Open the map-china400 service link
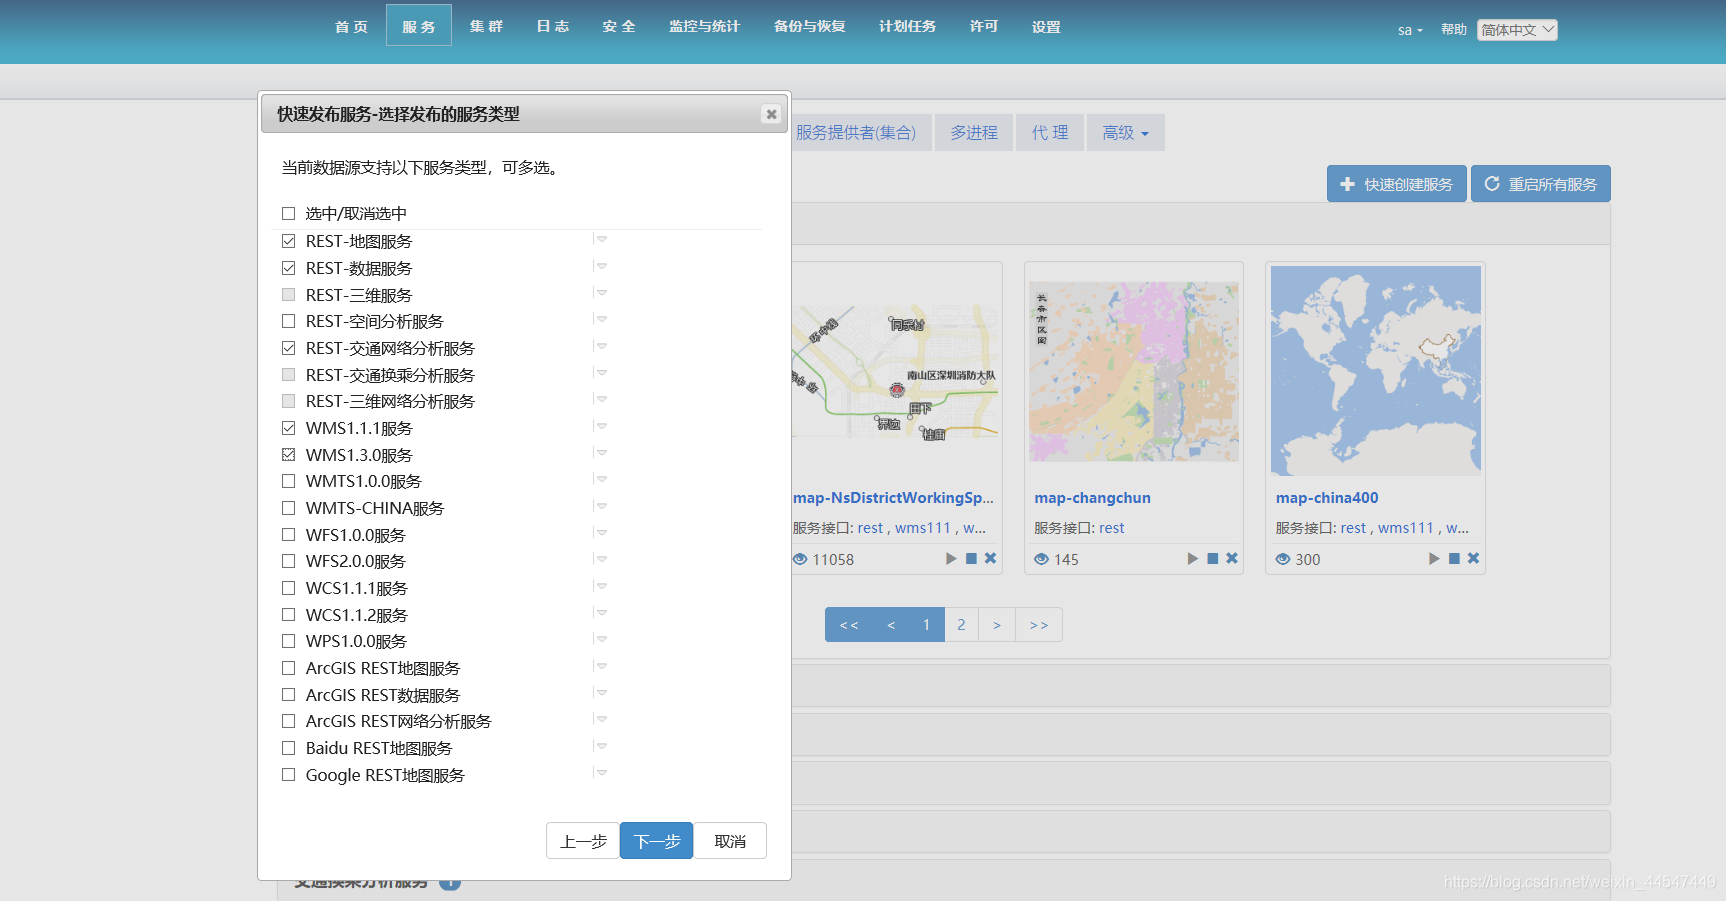Screen dimensions: 1726x901 1327,498
